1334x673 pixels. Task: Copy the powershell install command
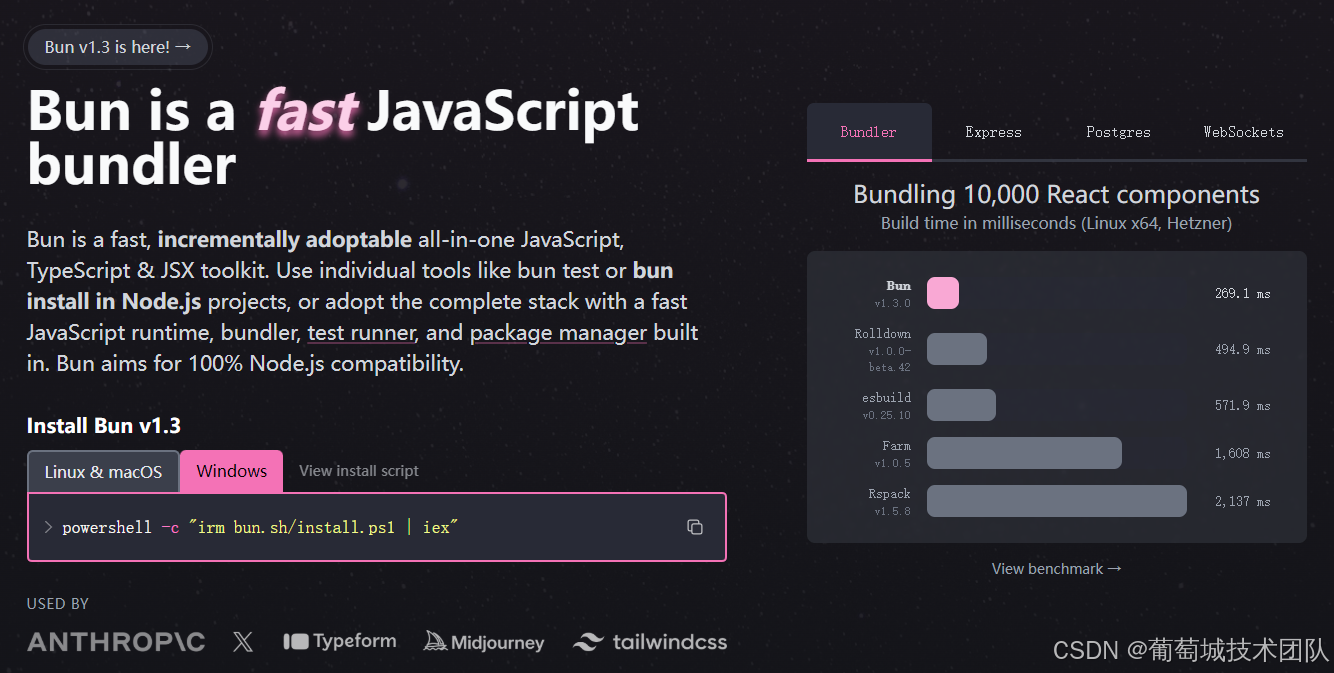695,527
